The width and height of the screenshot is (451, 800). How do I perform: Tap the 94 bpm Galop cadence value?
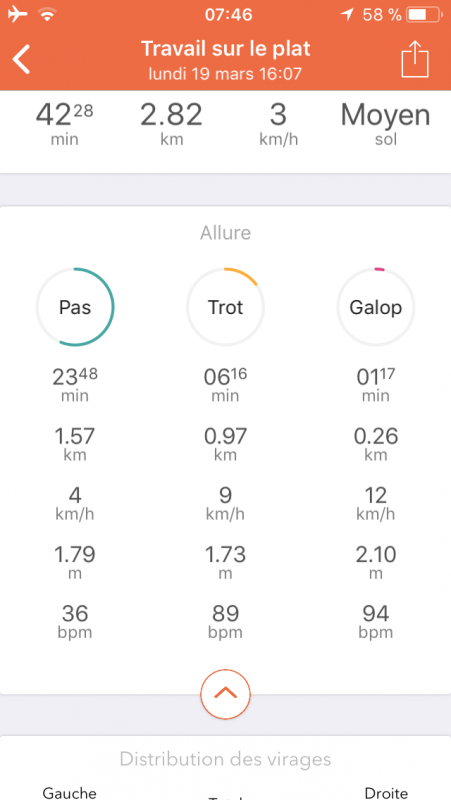coord(376,621)
